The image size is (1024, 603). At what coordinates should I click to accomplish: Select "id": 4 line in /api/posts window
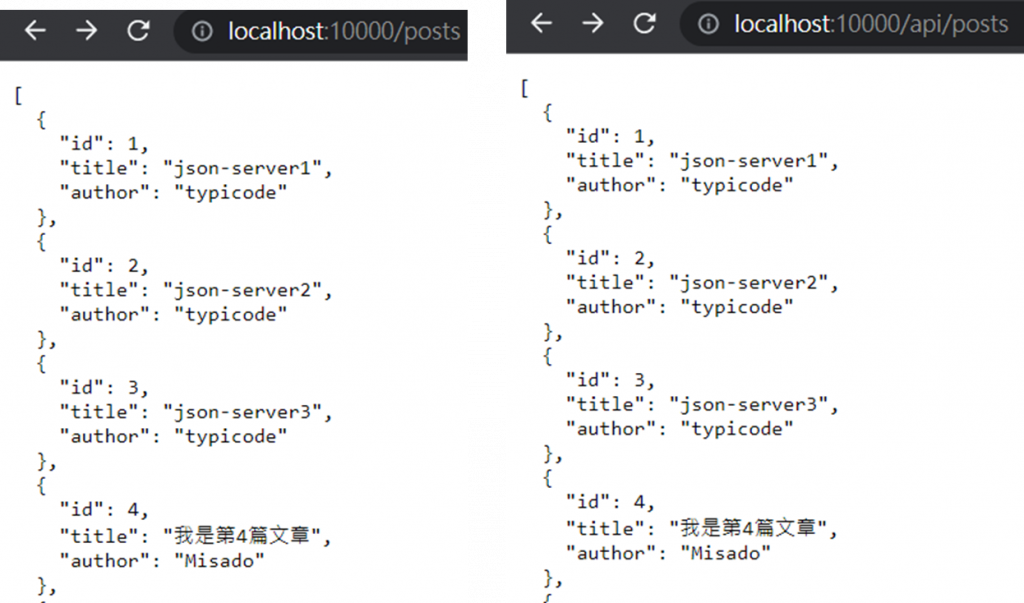610,502
